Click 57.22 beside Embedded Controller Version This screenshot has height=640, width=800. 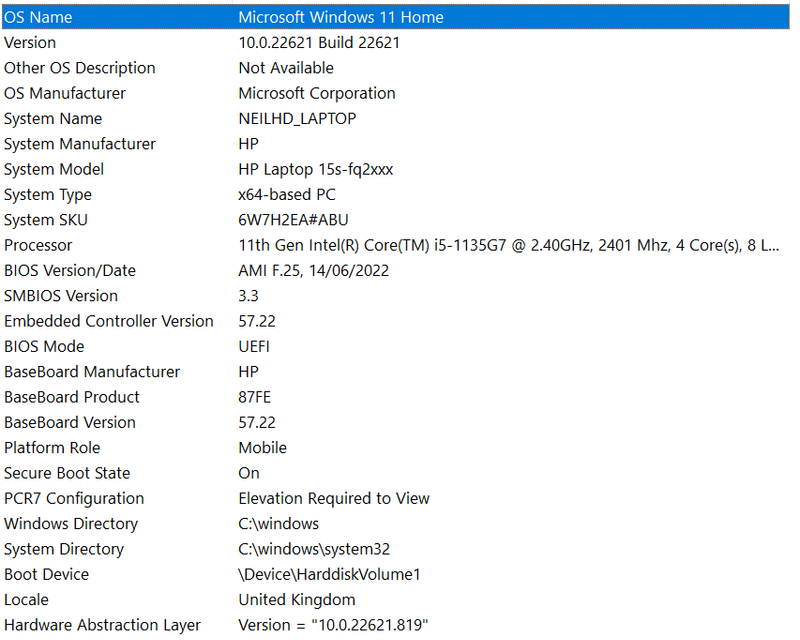(x=257, y=322)
